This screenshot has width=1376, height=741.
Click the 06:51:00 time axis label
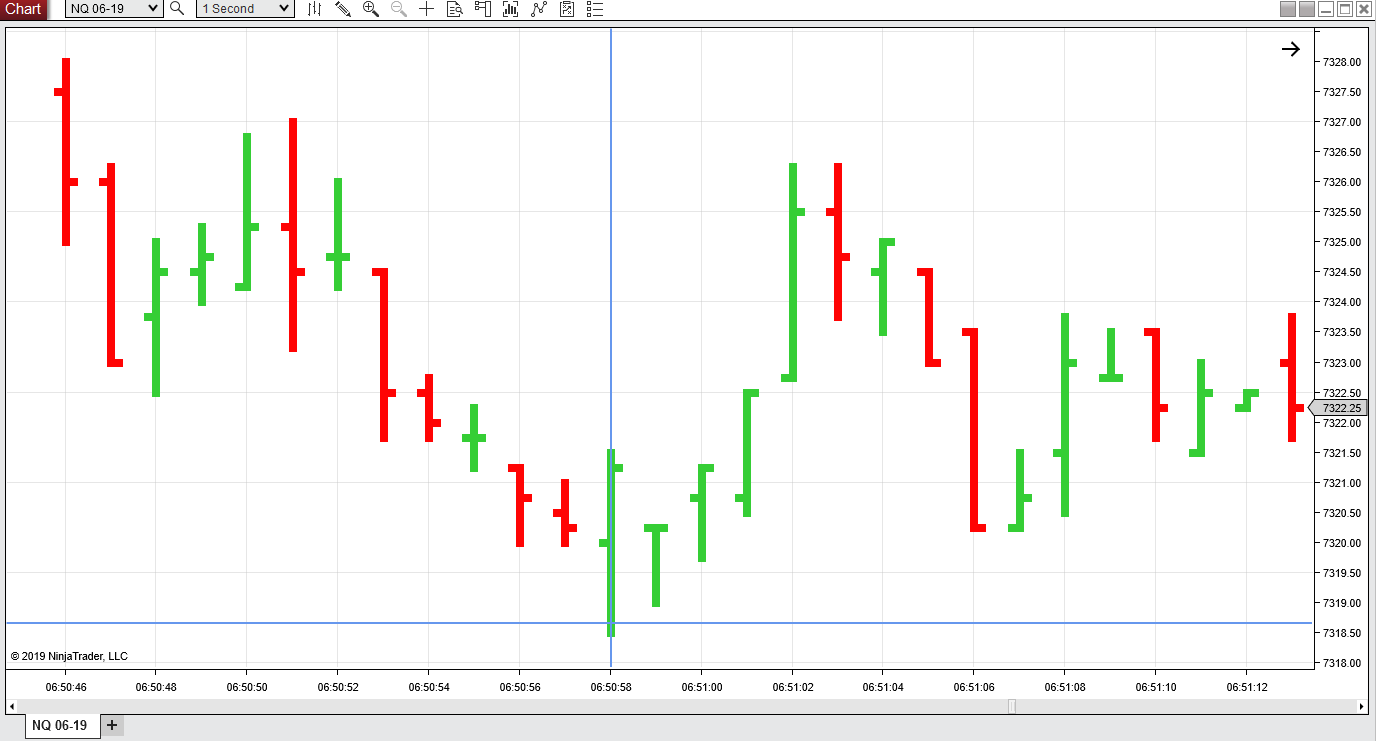[x=702, y=687]
